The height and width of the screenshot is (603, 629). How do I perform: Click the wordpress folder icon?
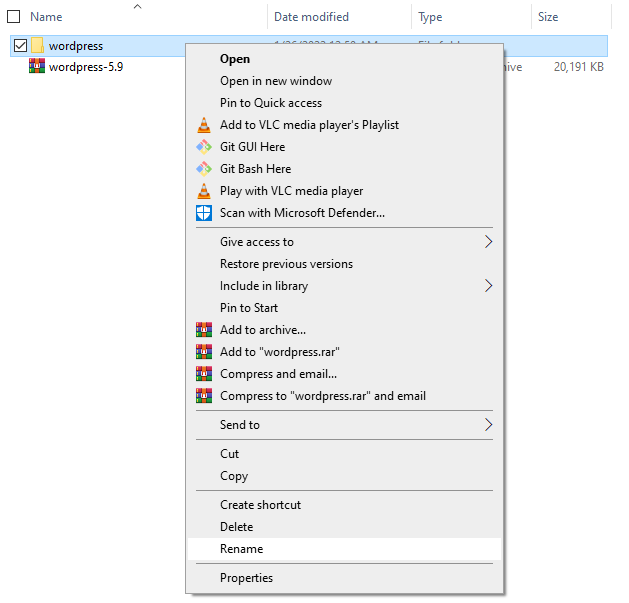tap(37, 45)
